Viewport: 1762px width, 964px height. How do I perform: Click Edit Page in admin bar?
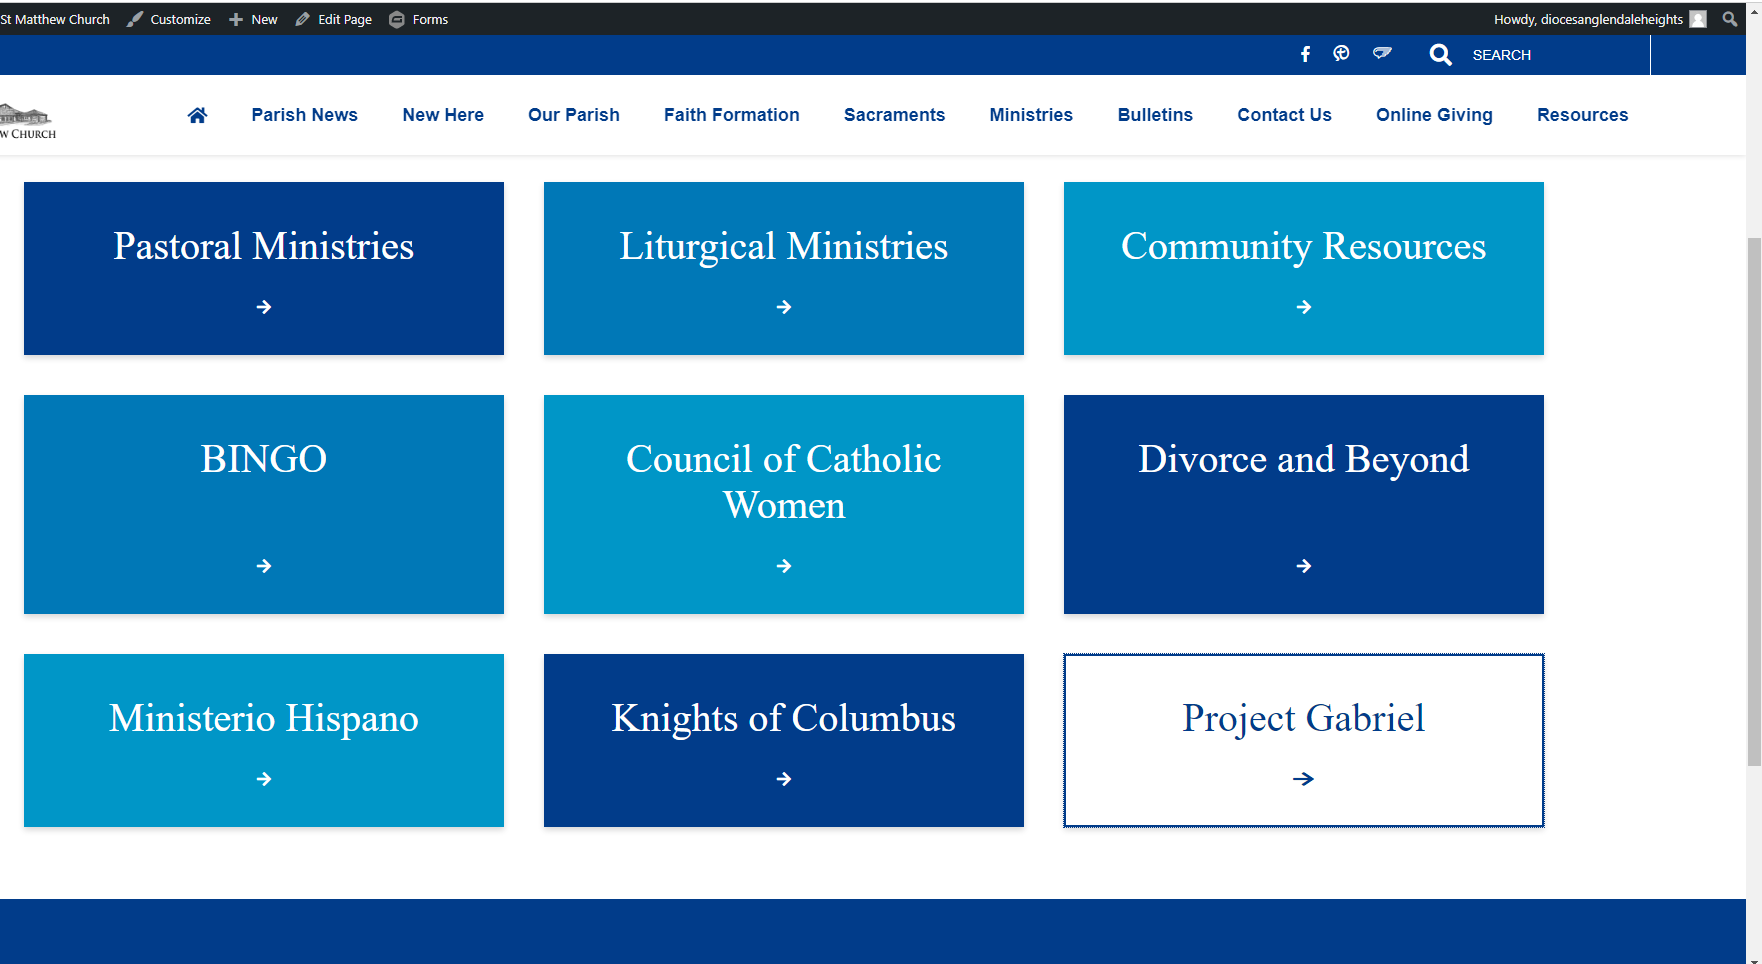coord(334,19)
